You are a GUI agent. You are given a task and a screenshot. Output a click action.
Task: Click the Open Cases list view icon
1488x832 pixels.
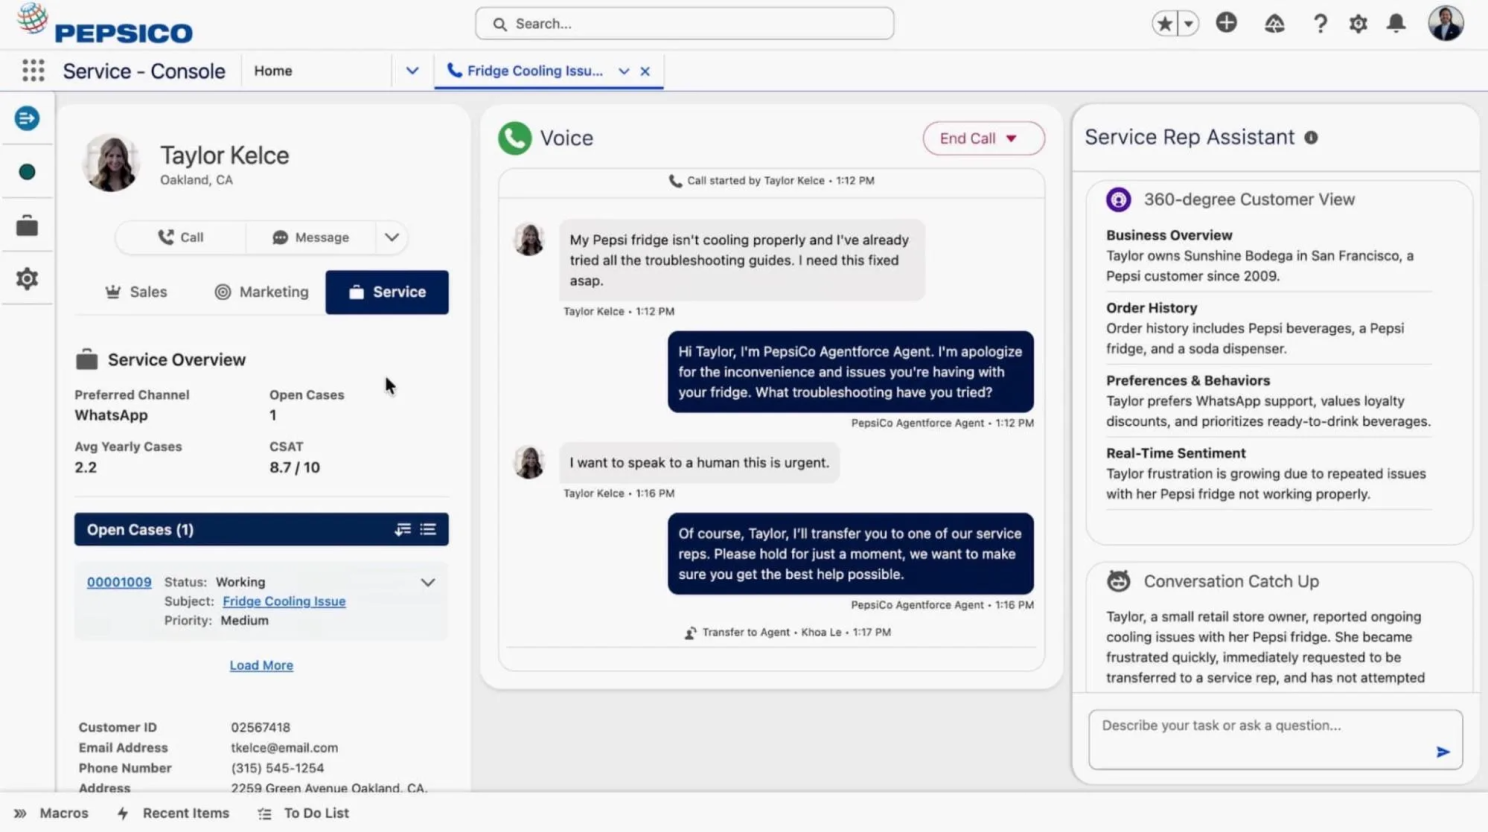[x=428, y=530]
